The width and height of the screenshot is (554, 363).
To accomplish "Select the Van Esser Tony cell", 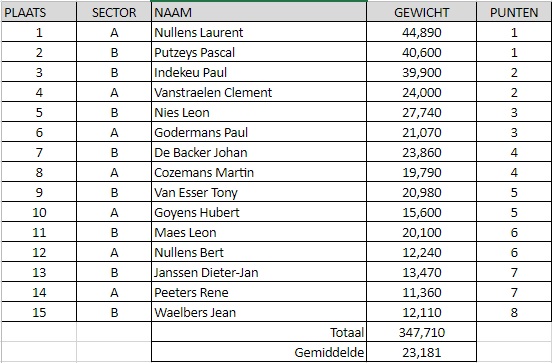I will point(259,192).
